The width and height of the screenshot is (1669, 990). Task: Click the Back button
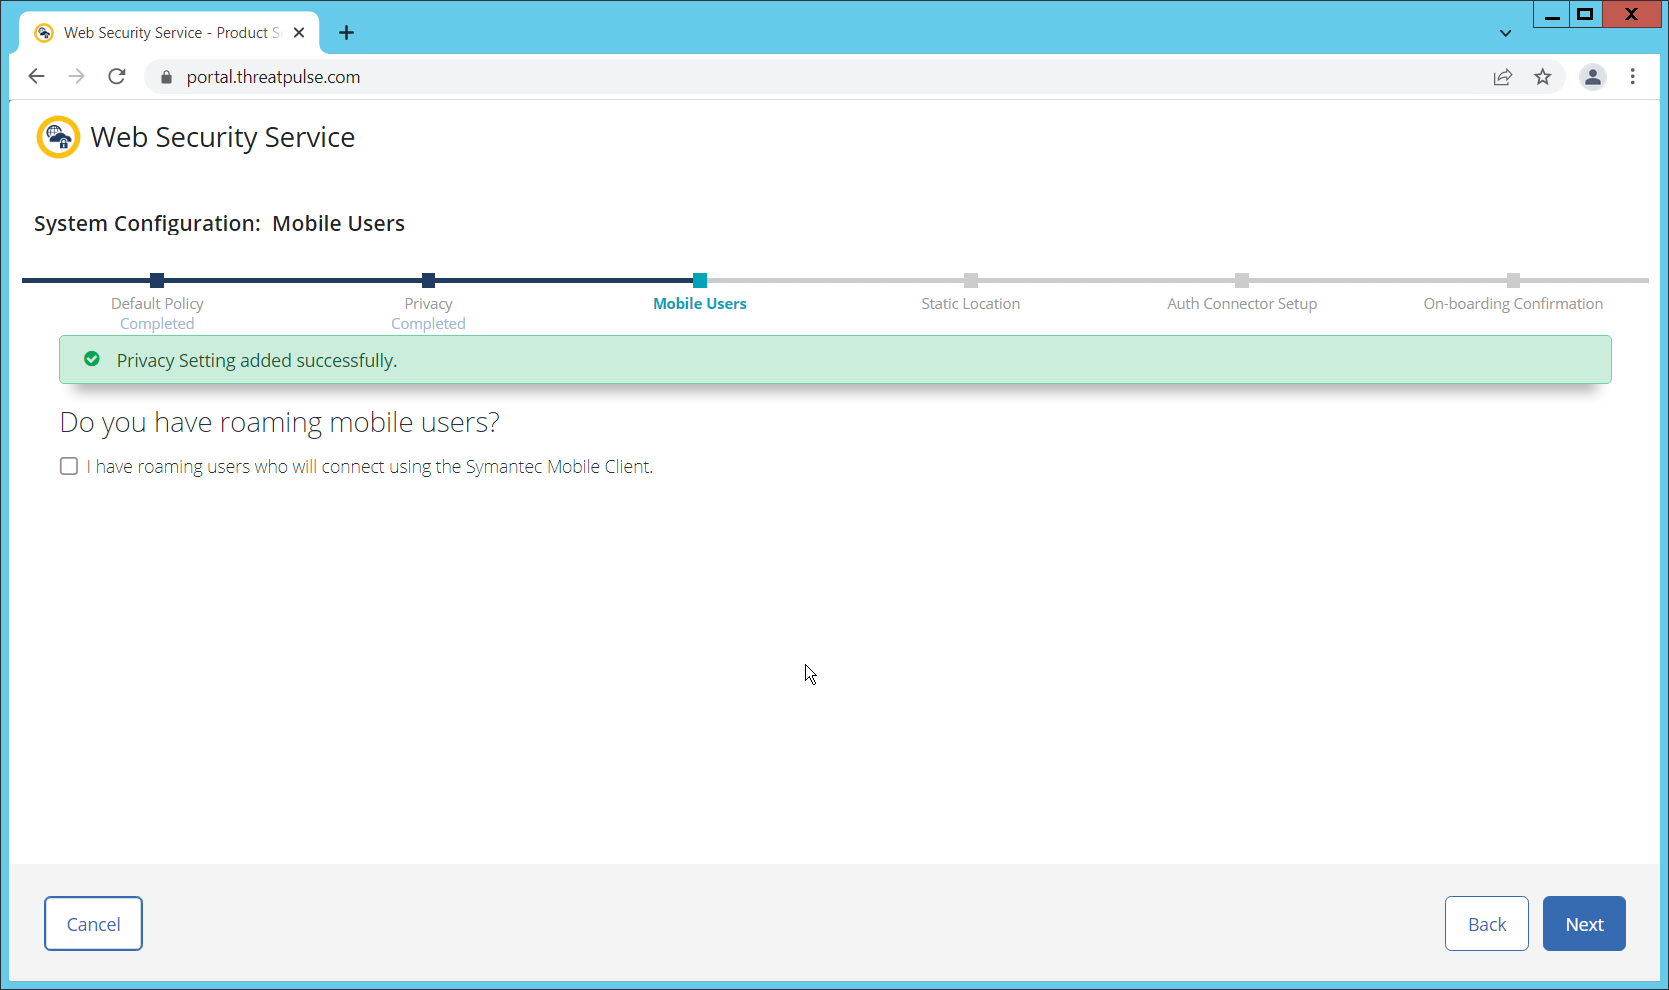(1486, 924)
